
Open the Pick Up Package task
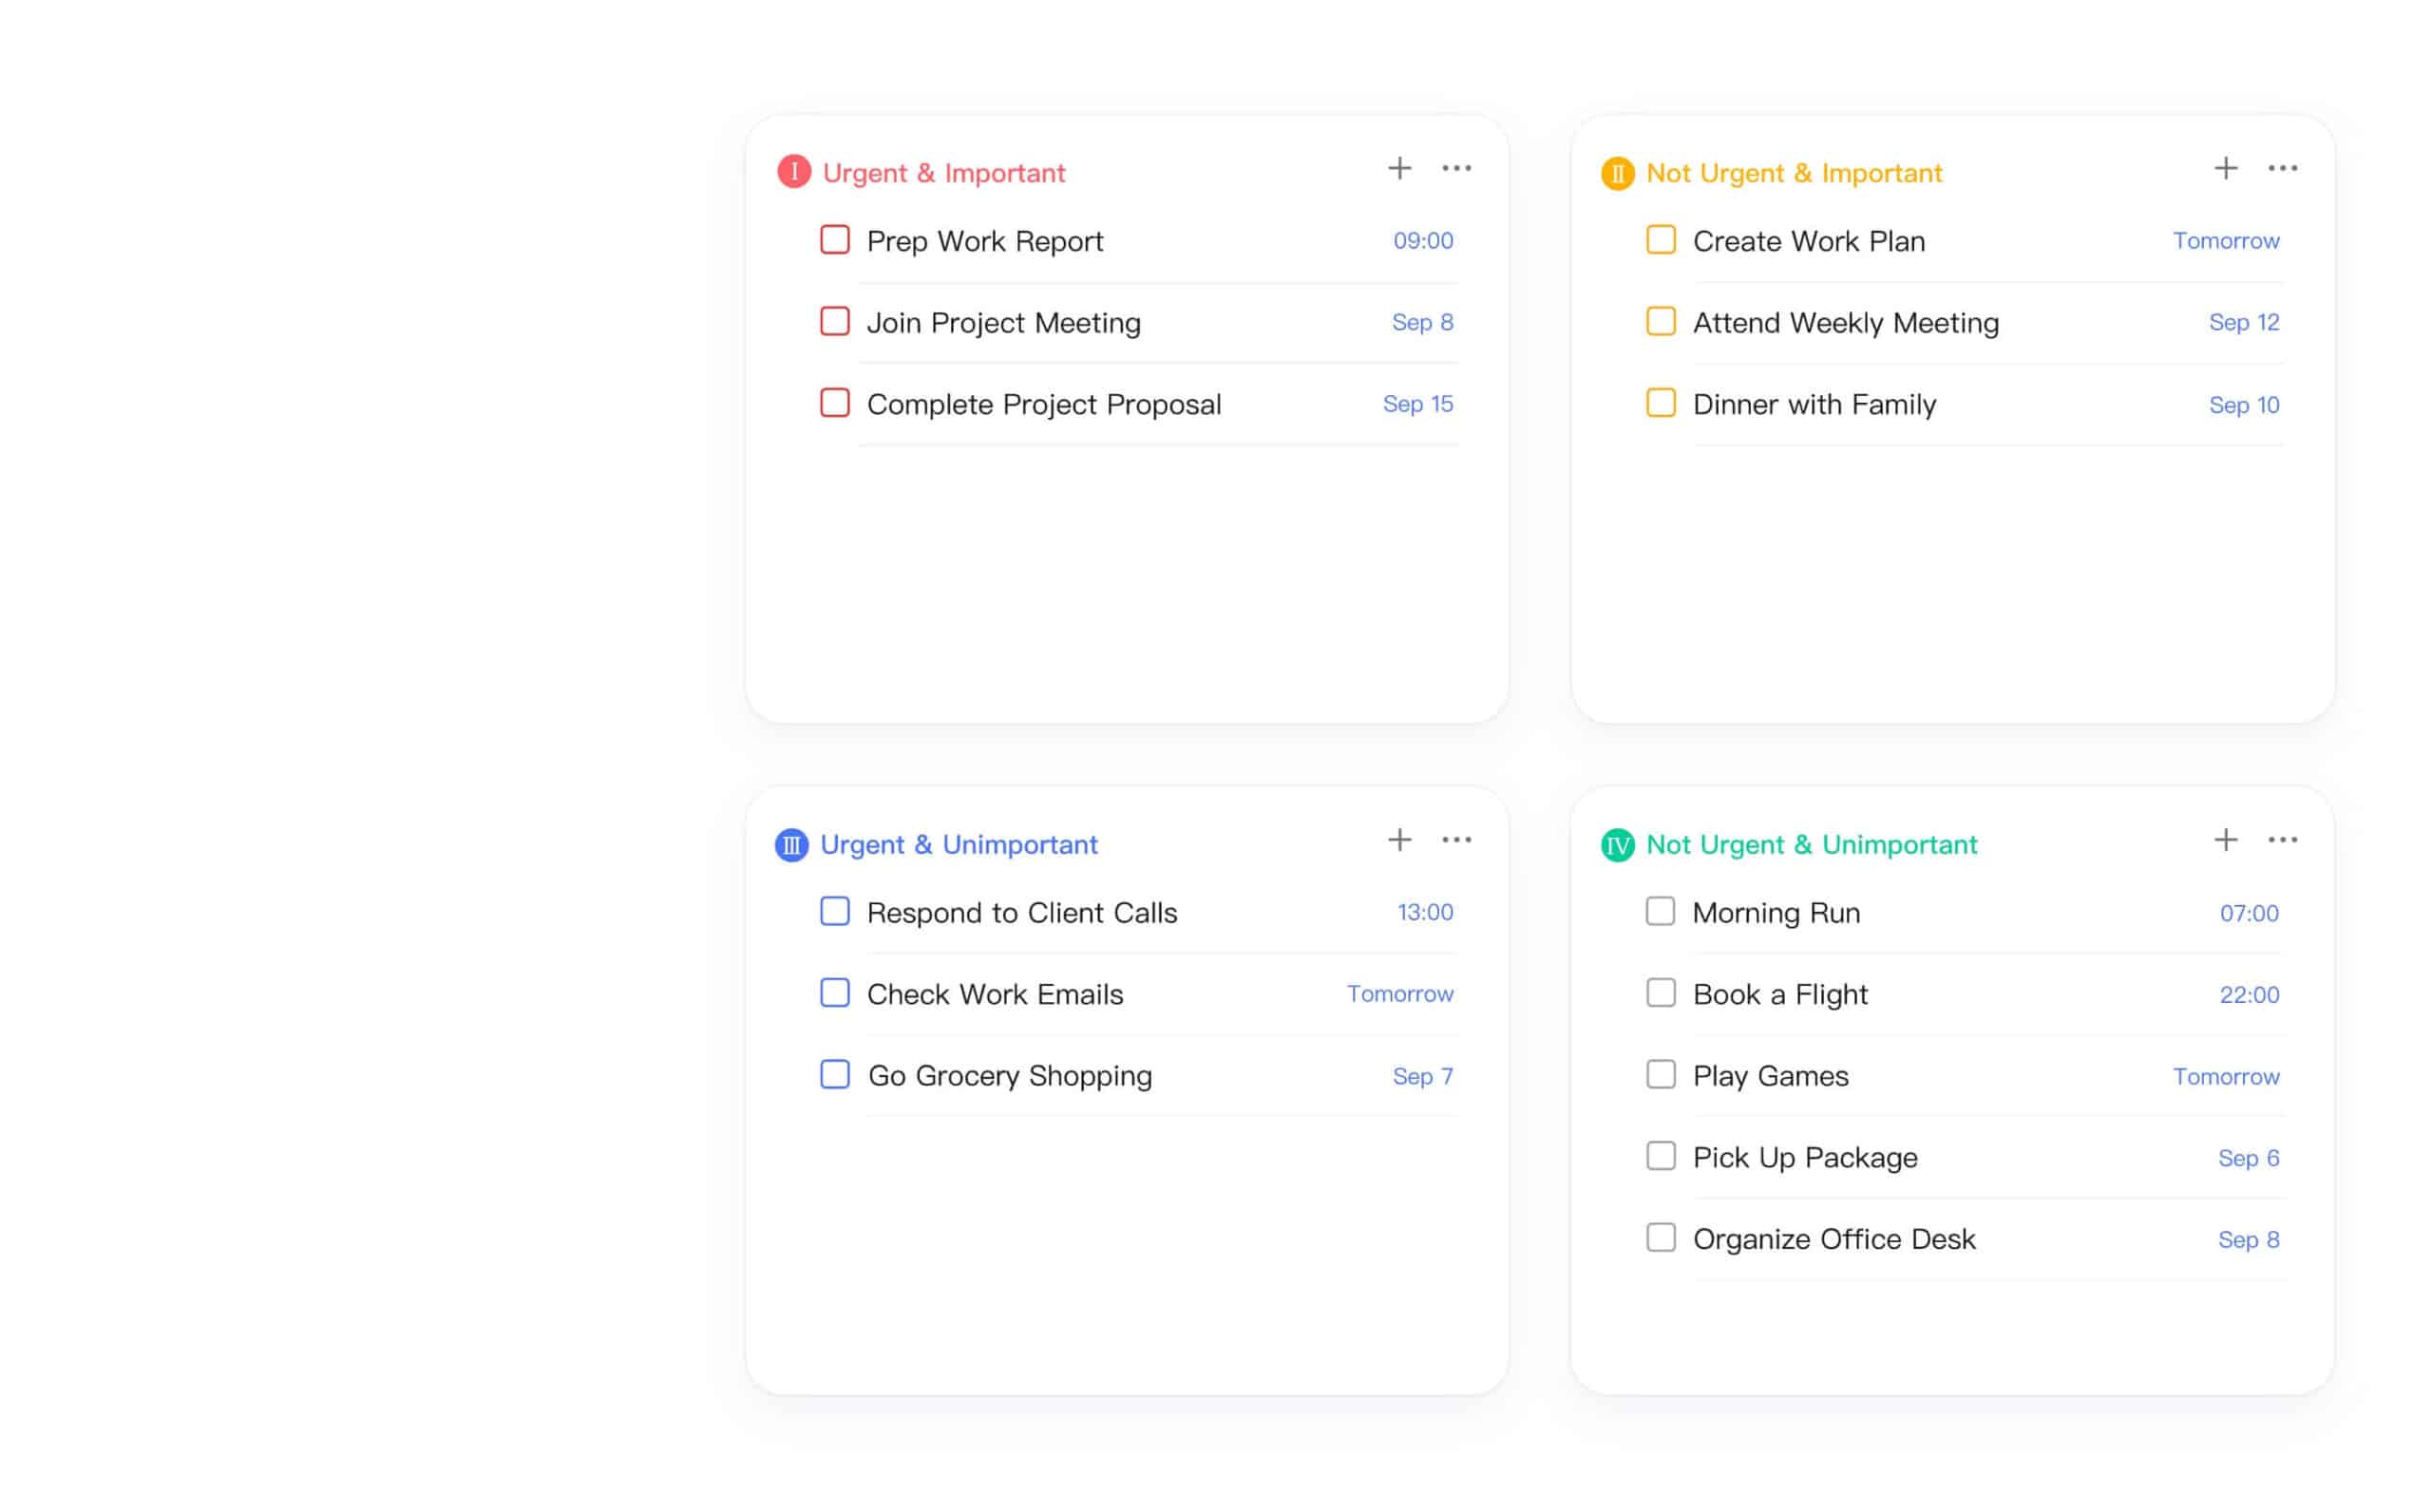tap(1805, 1158)
